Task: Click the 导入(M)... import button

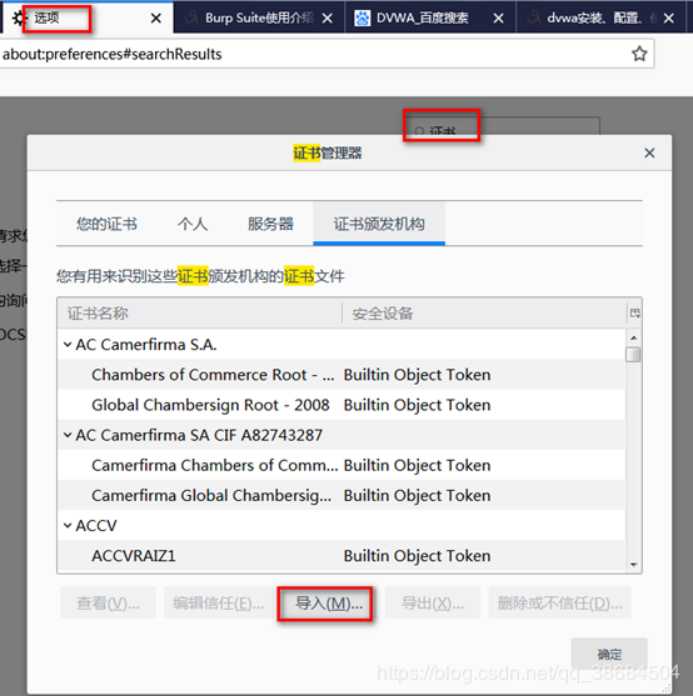Action: click(x=326, y=604)
